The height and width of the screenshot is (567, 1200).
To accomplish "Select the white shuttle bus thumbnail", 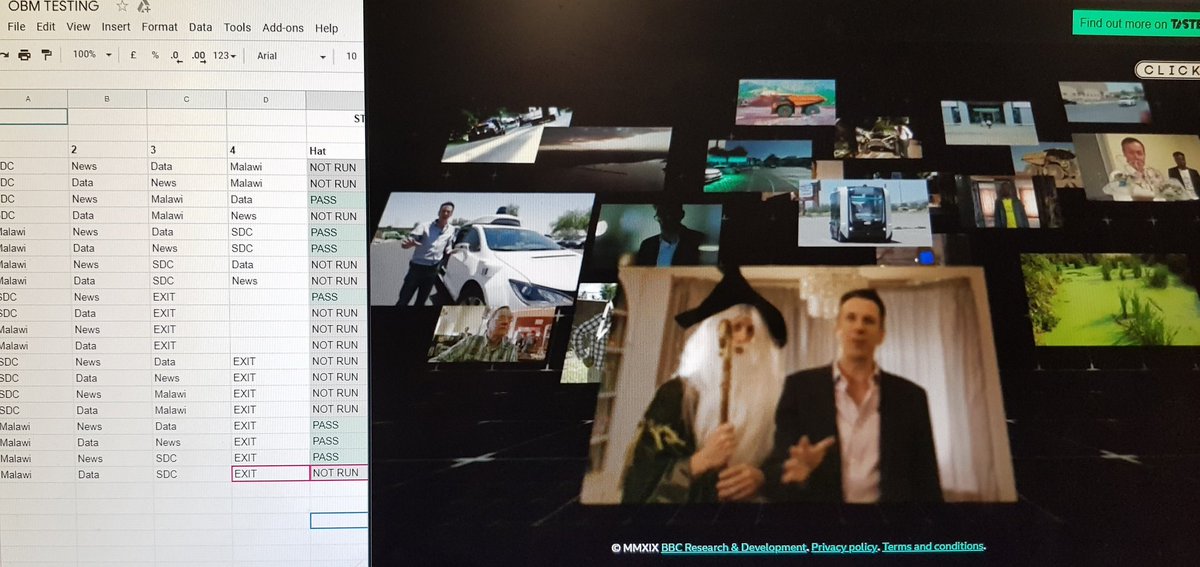I will pyautogui.click(x=864, y=213).
